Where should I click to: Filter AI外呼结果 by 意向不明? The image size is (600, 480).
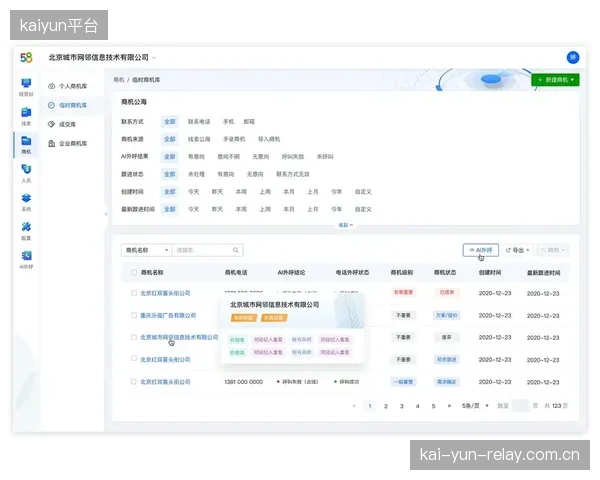click(x=228, y=157)
